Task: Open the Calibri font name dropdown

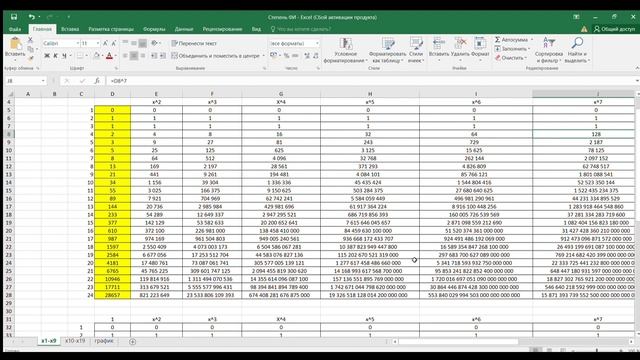Action: pyautogui.click(x=78, y=43)
